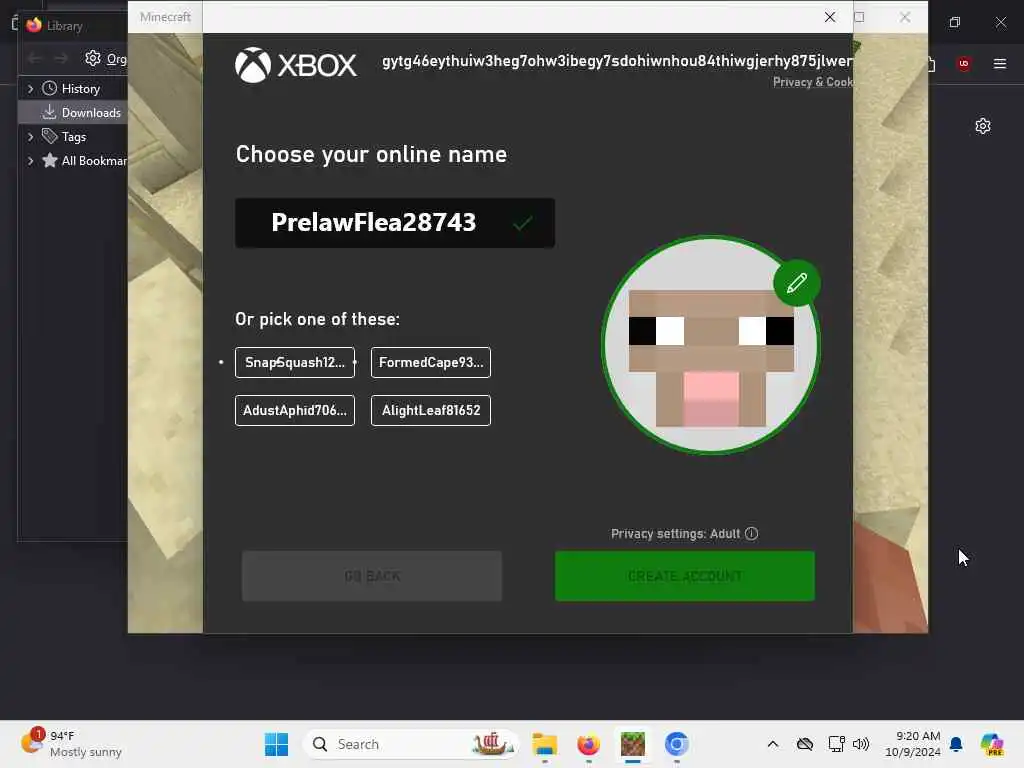1024x768 pixels.
Task: Click the cloud sync tray icon
Action: 805,744
